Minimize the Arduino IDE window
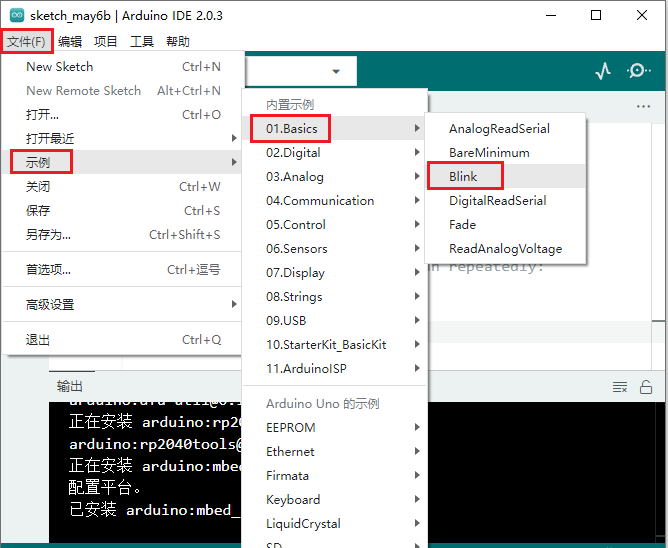This screenshot has width=668, height=548. click(551, 15)
